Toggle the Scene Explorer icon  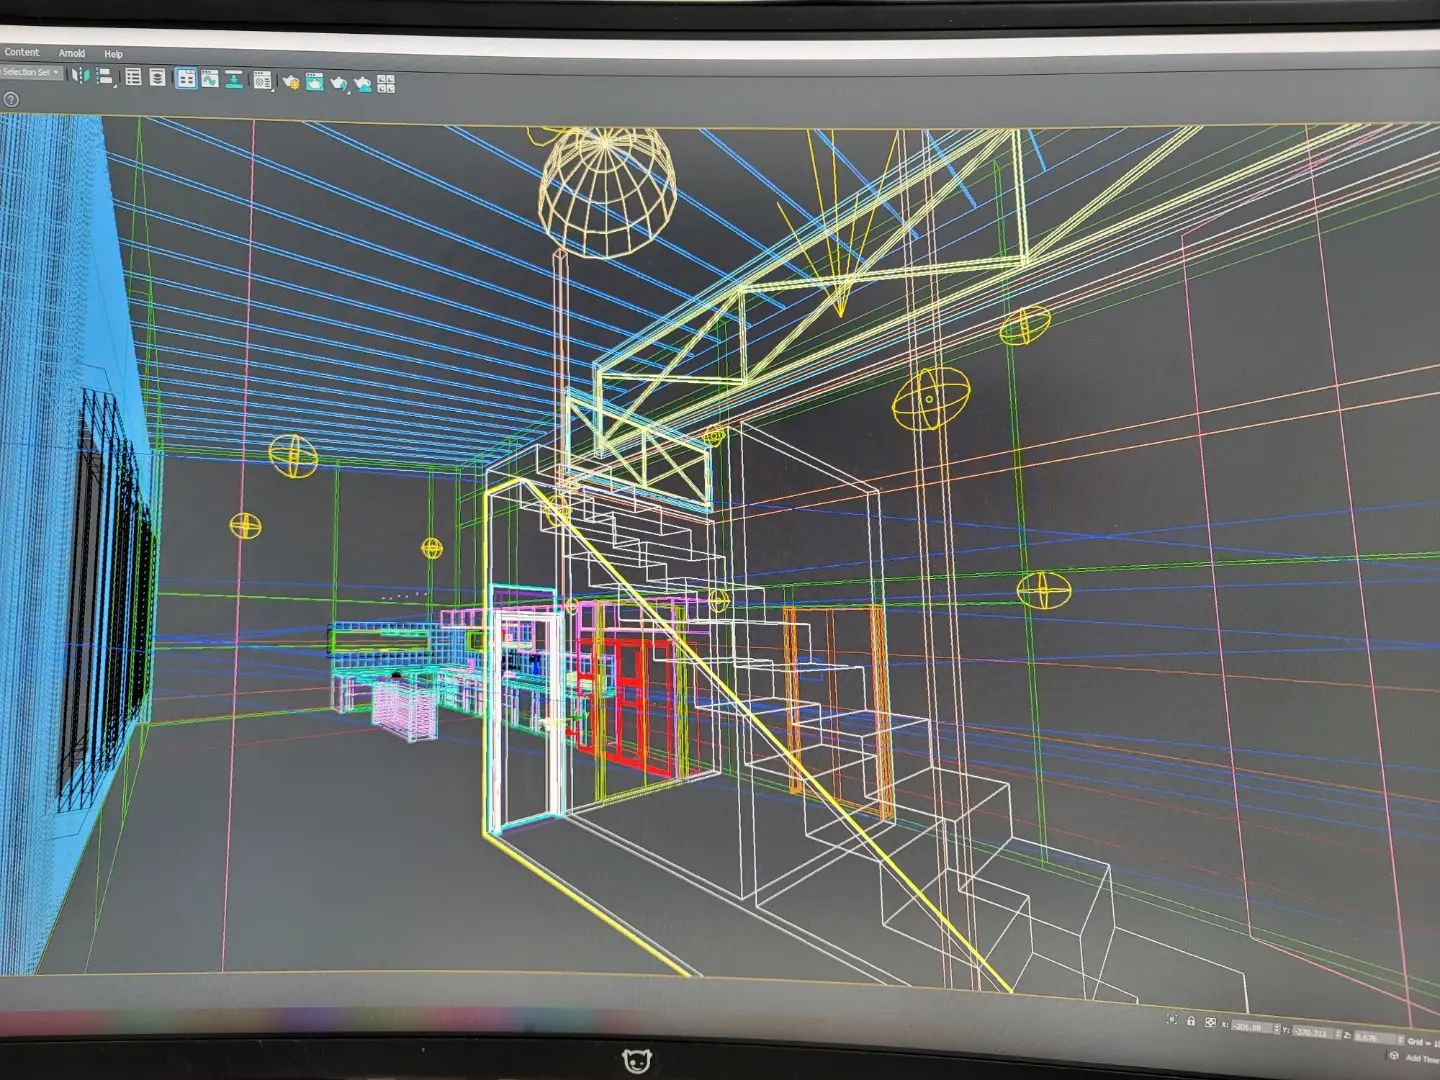tap(133, 77)
